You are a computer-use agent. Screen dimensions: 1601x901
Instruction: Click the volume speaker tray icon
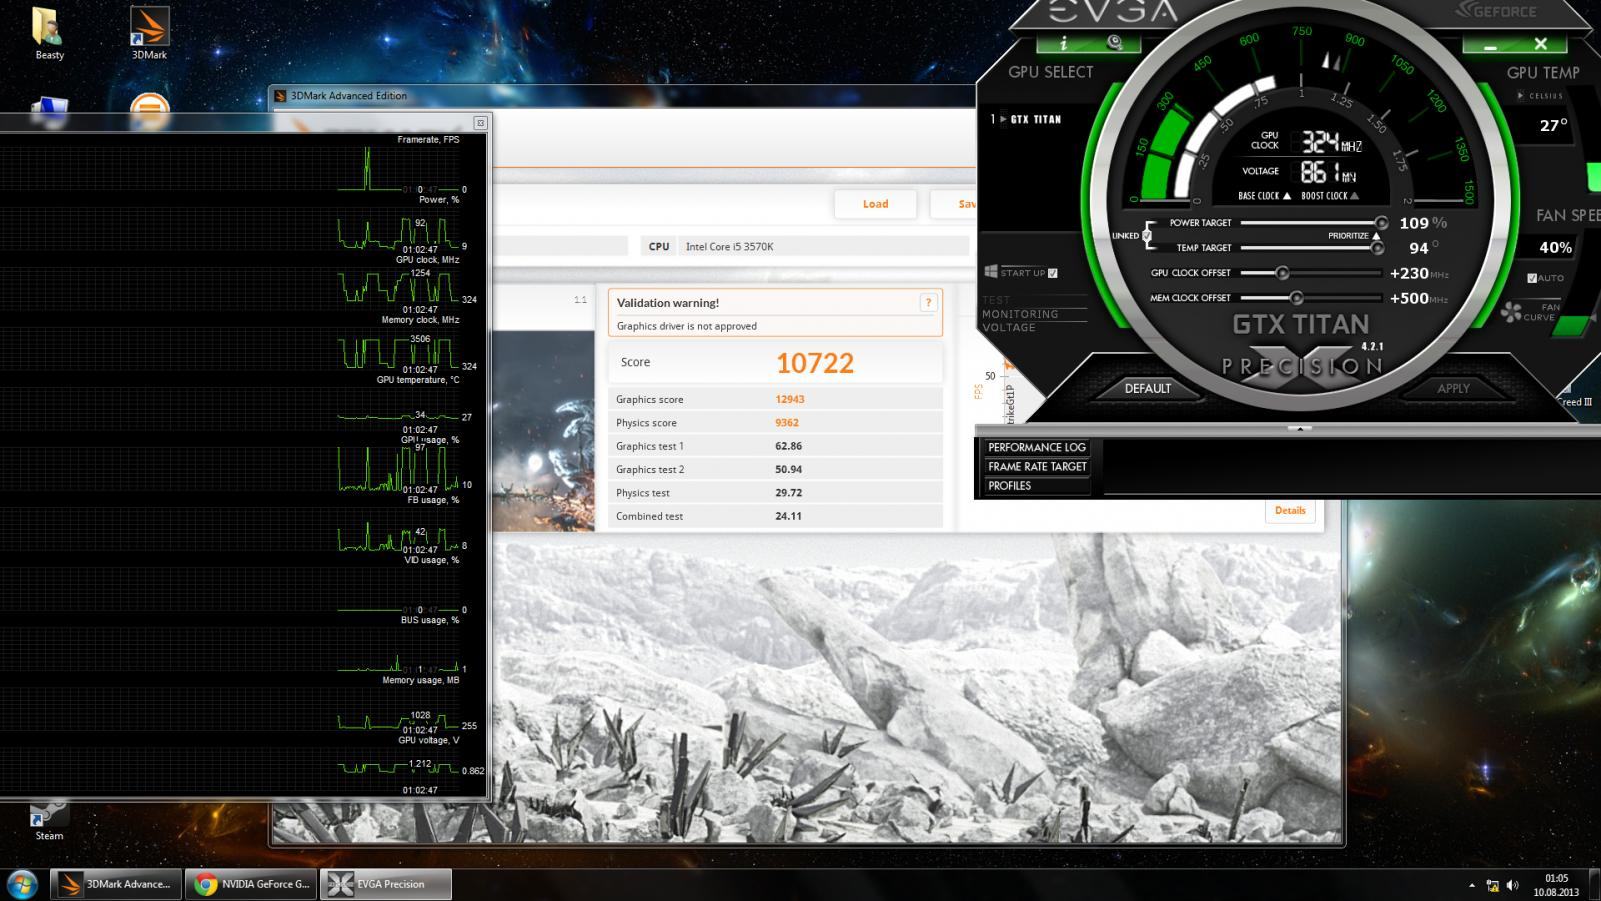point(1512,885)
